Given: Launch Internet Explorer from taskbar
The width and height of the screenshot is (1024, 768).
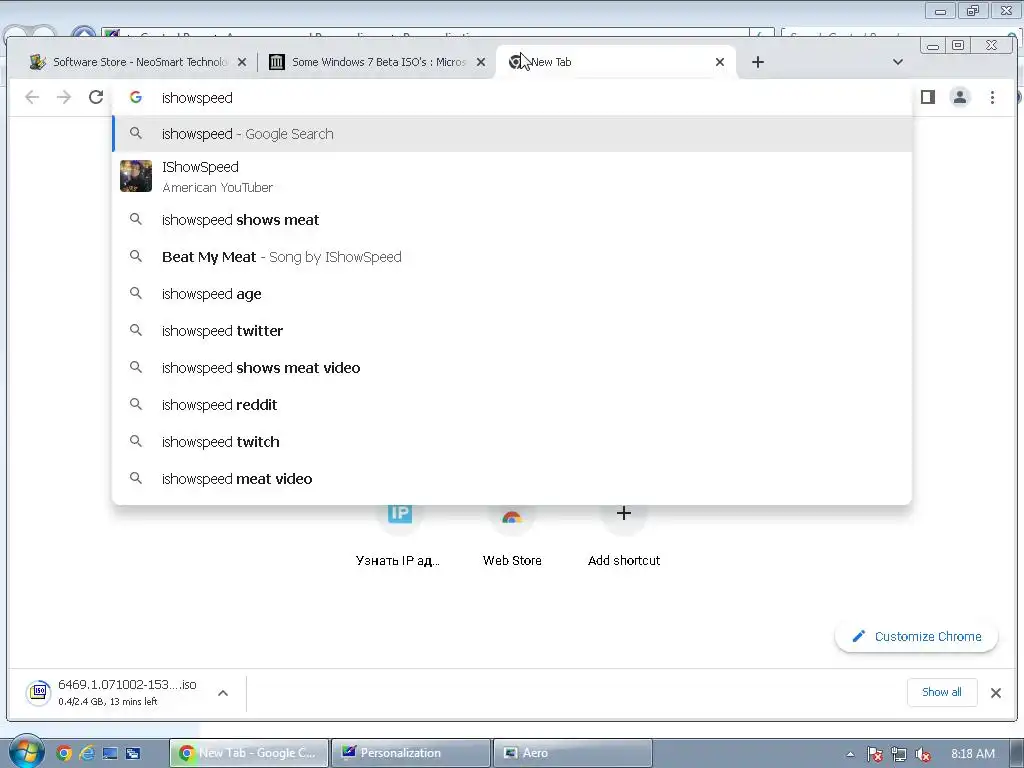Looking at the screenshot, I should tap(87, 754).
